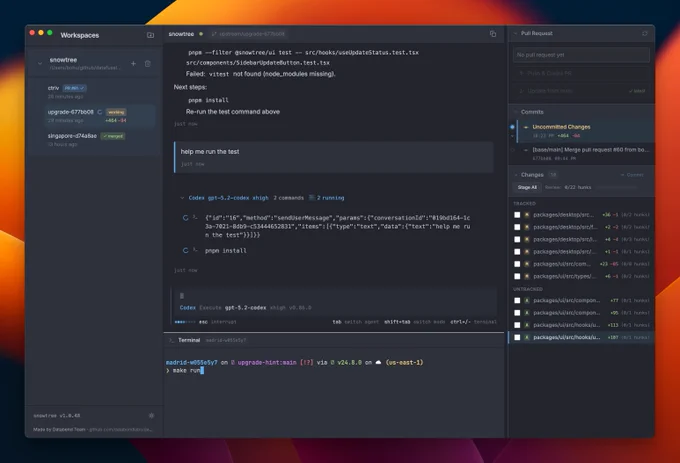Check the untracked file with +77
The height and width of the screenshot is (463, 680).
coord(517,300)
